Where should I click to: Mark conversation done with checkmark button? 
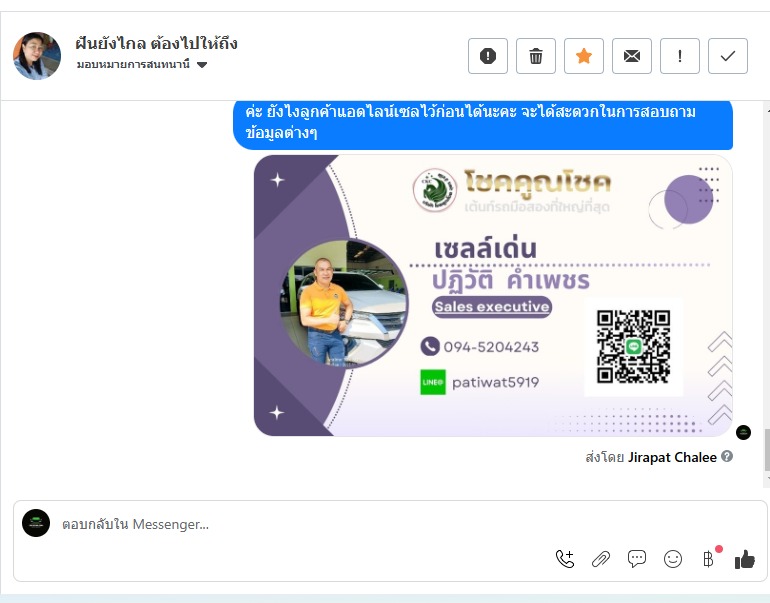[728, 56]
